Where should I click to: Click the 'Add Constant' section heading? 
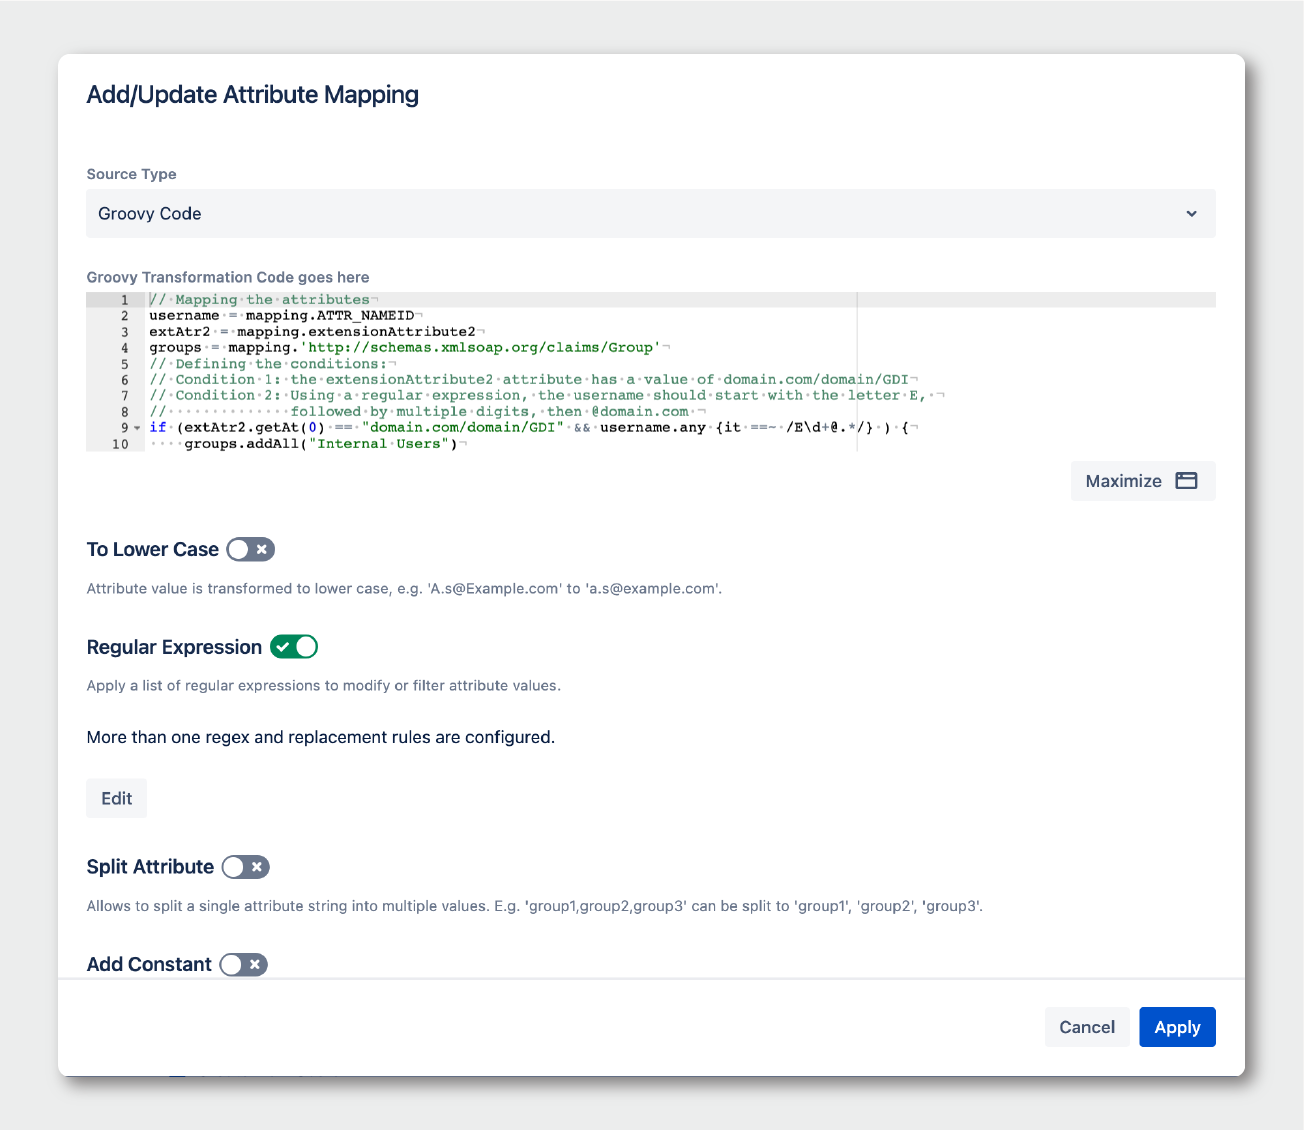click(x=149, y=964)
